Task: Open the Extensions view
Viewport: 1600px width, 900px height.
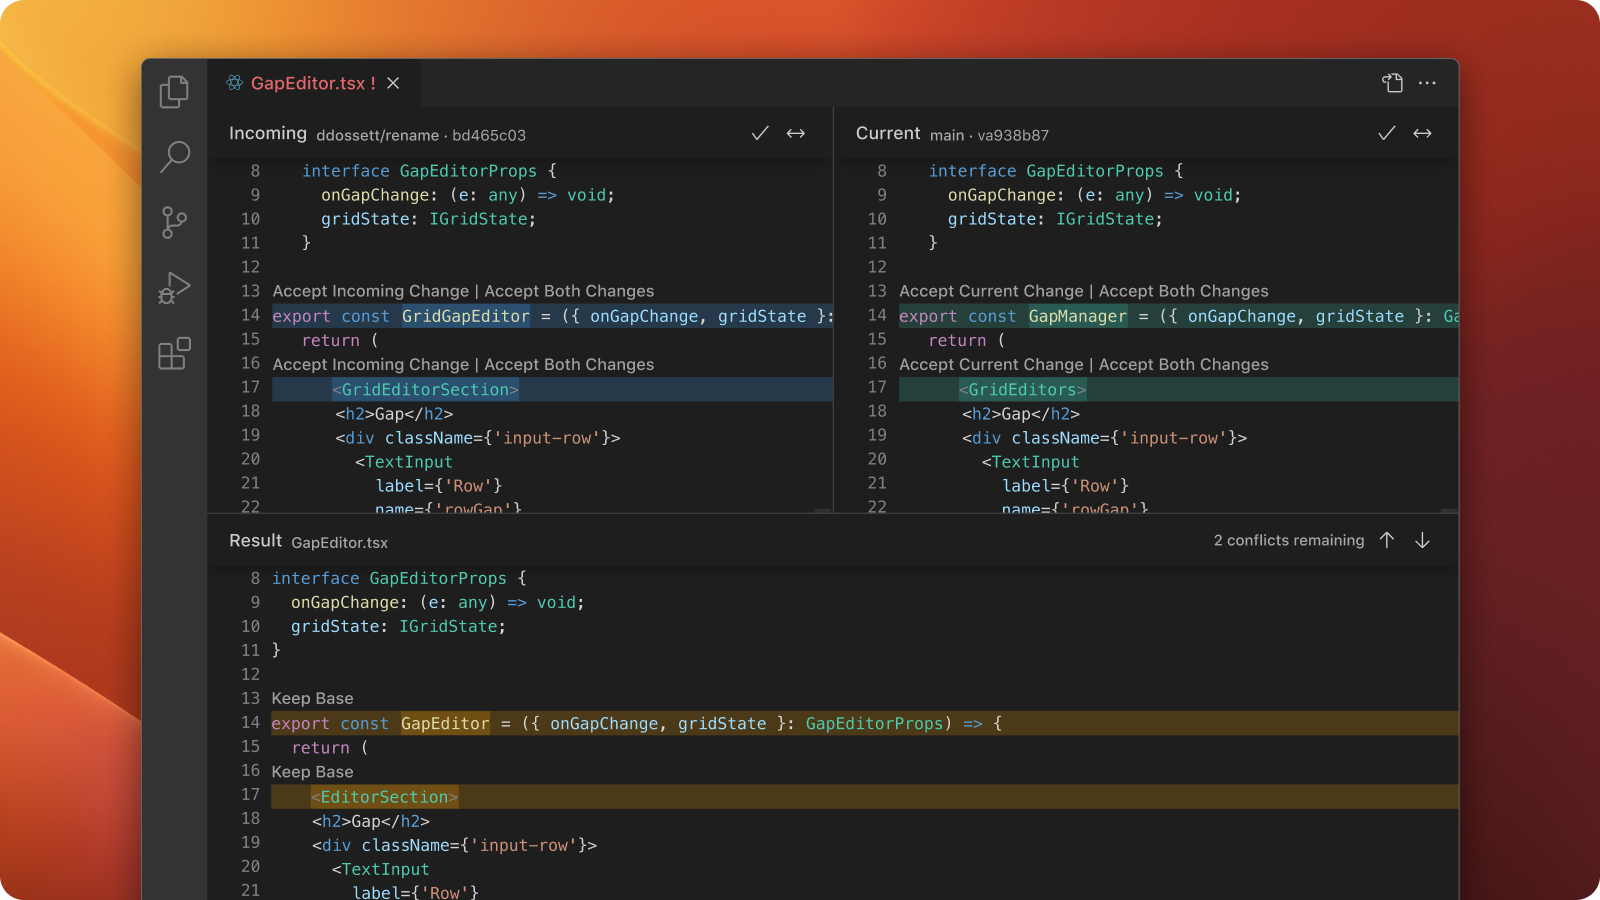Action: (x=174, y=353)
